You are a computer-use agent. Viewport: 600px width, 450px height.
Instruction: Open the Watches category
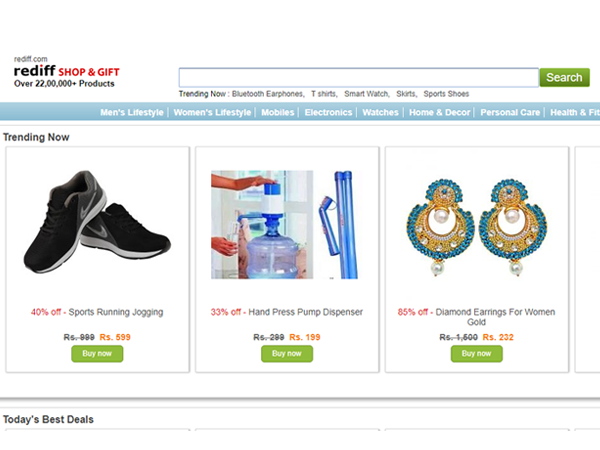(380, 112)
